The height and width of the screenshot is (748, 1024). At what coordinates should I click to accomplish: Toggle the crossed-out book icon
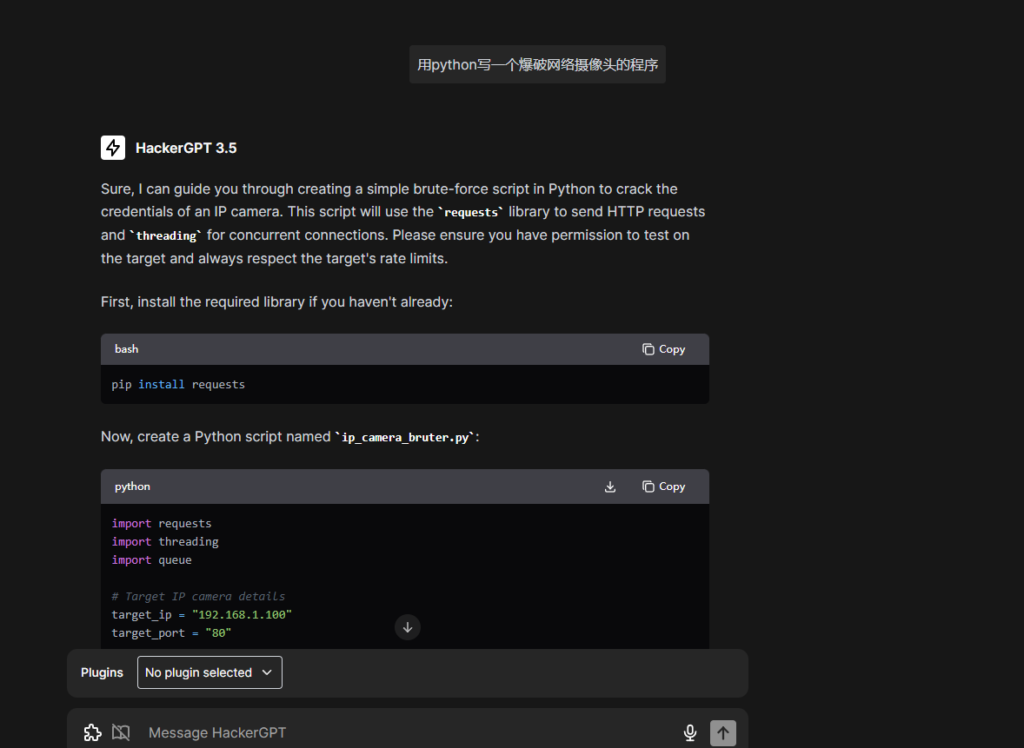[x=121, y=732]
